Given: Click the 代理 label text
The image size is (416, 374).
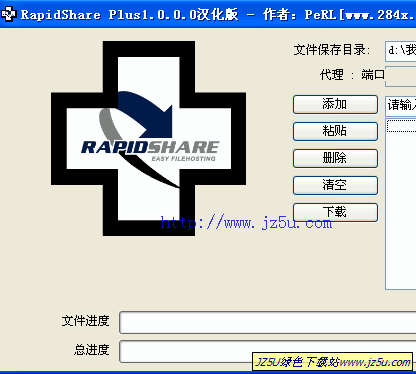Looking at the screenshot, I should (332, 75).
